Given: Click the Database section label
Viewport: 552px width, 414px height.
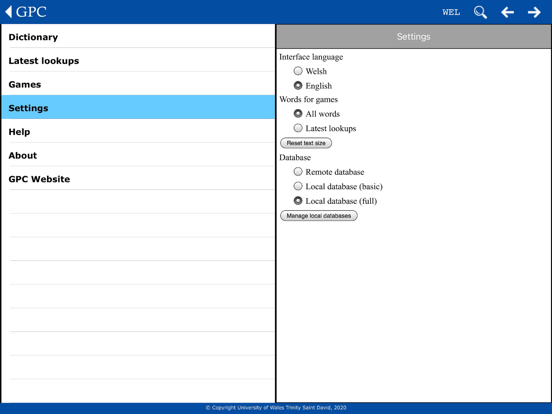Looking at the screenshot, I should coord(295,157).
